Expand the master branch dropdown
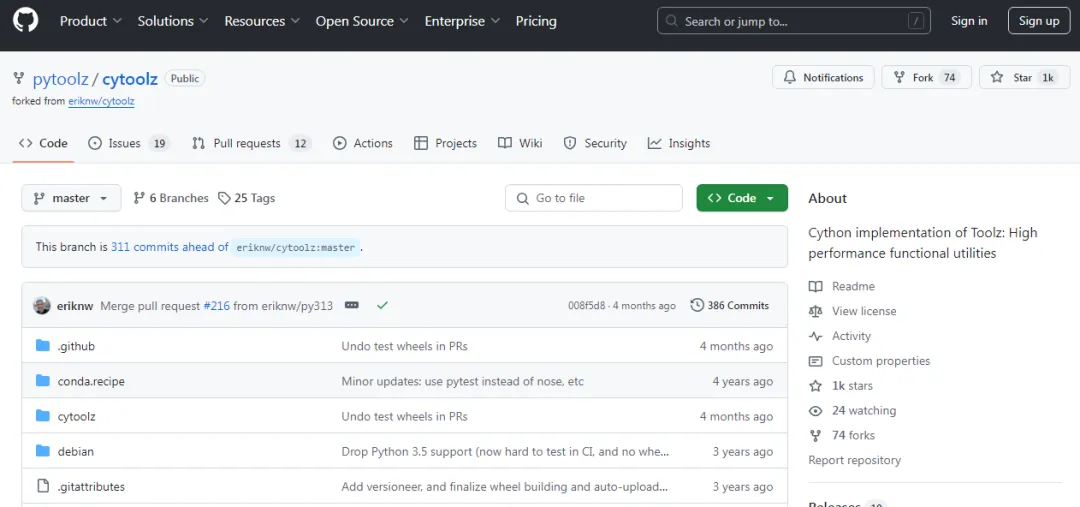1080x507 pixels. pos(71,198)
